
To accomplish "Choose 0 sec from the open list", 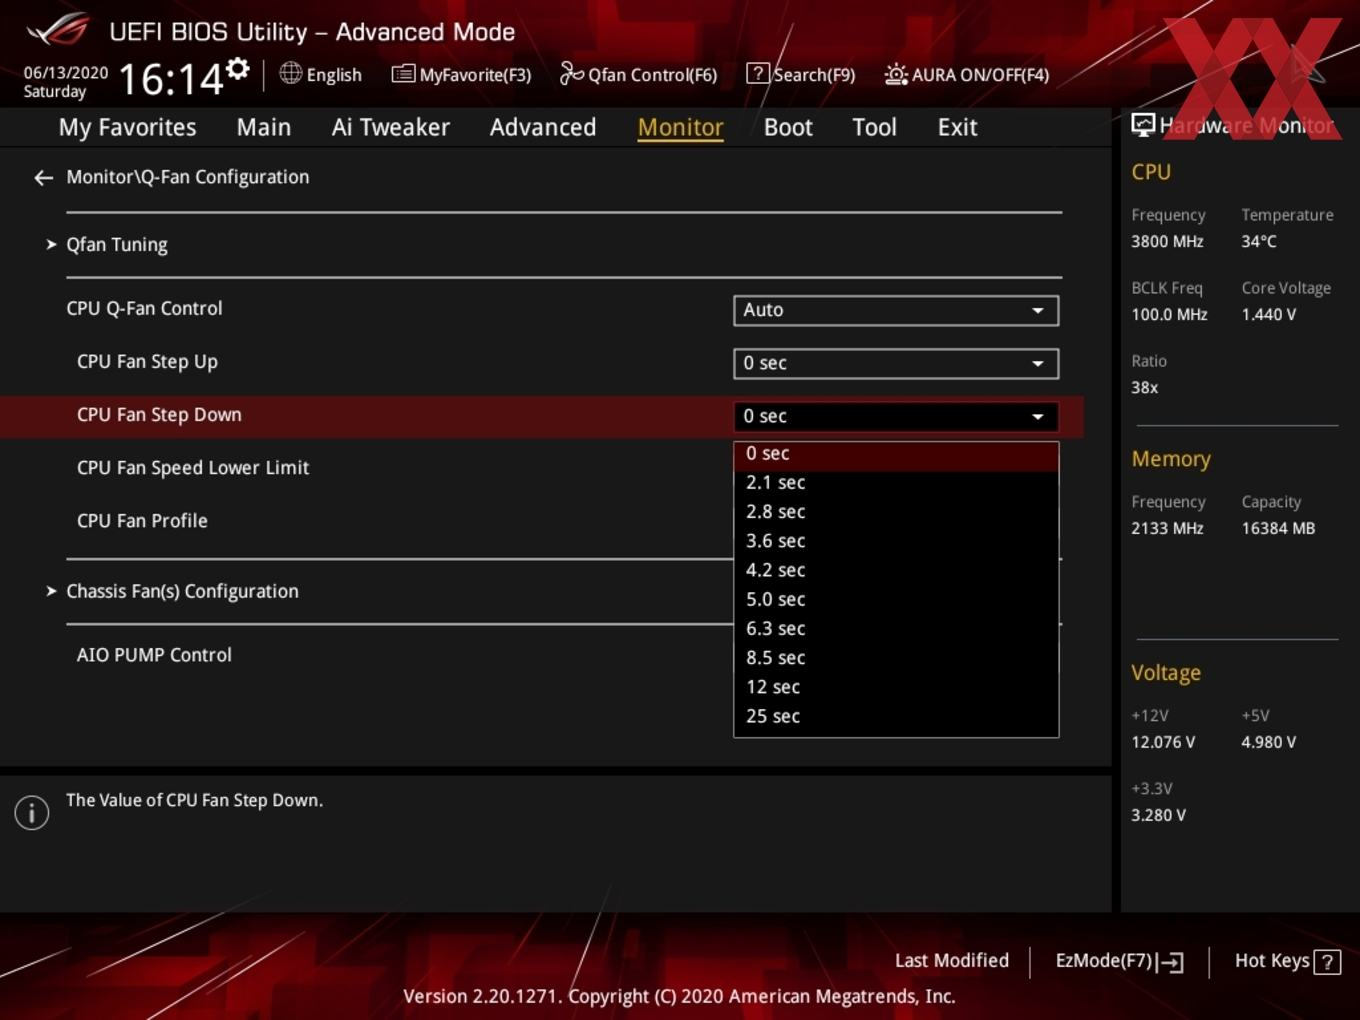I will [896, 455].
